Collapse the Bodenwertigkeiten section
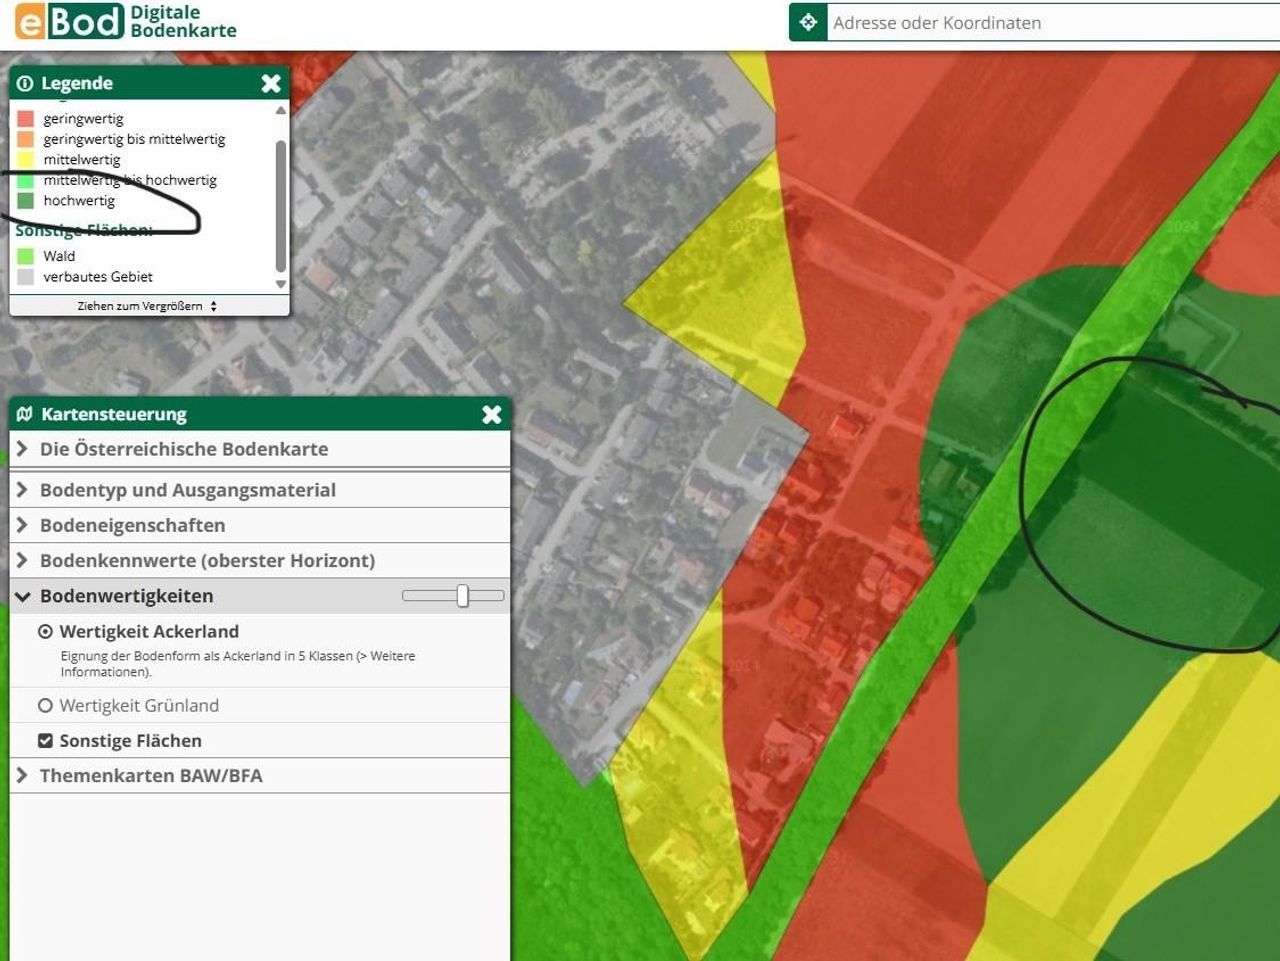This screenshot has width=1280, height=961. (x=127, y=596)
